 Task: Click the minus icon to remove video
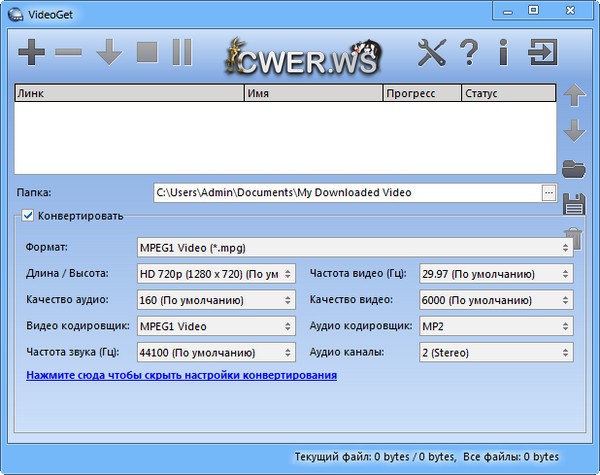click(69, 53)
